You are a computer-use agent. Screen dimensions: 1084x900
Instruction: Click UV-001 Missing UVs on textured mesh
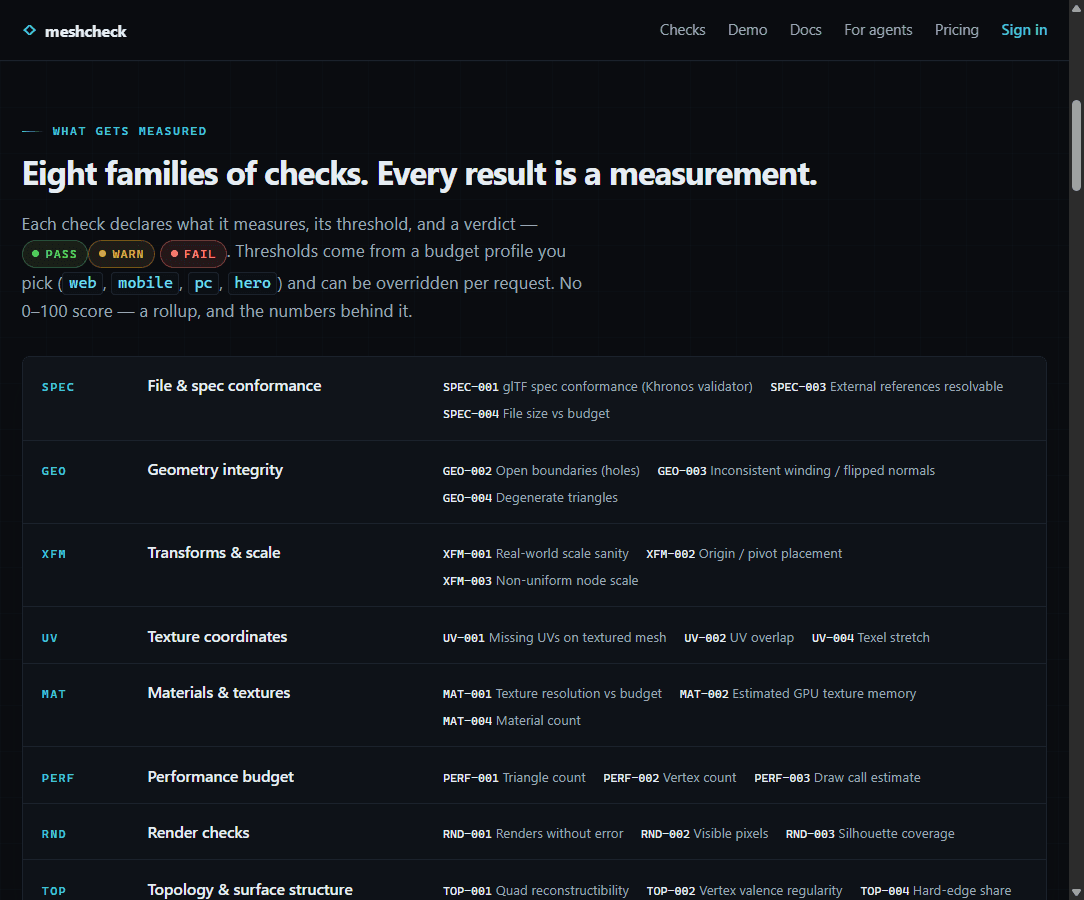point(554,637)
